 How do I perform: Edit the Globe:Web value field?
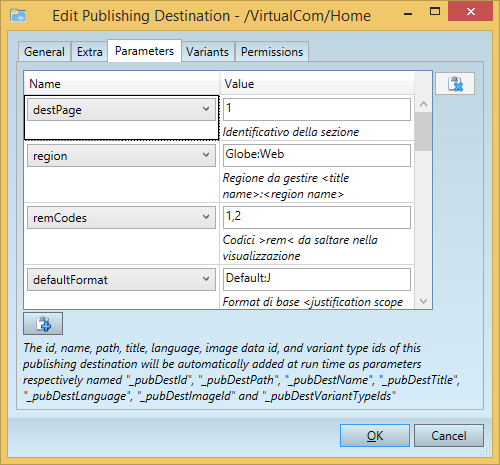(x=317, y=155)
